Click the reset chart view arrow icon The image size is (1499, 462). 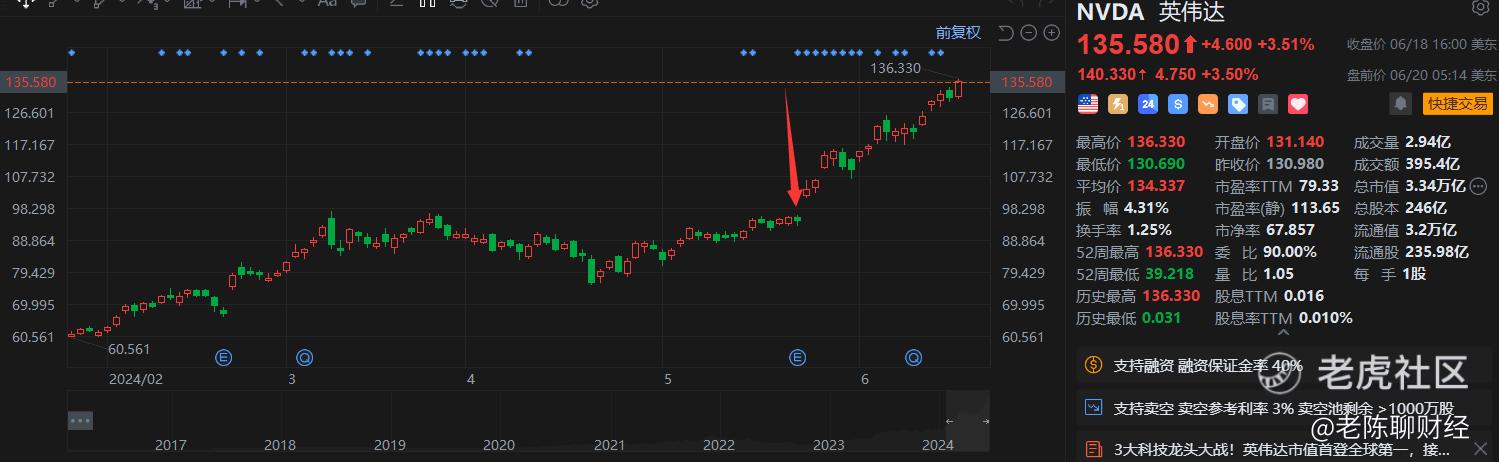pyautogui.click(x=1007, y=33)
